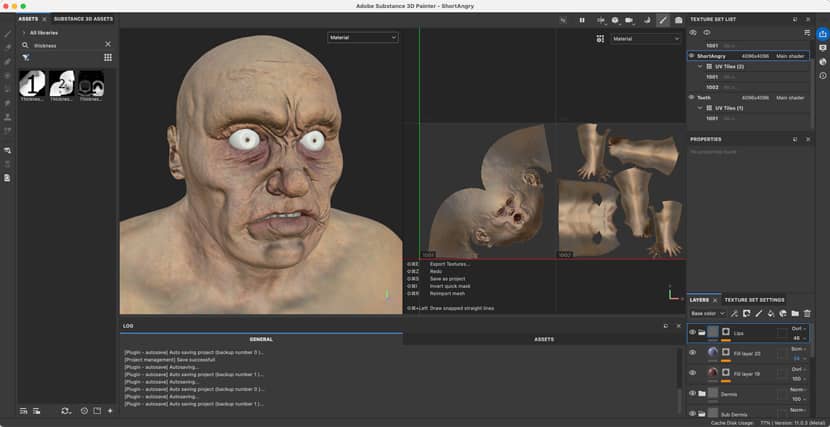Open blend mode dropdown for Fill layer 19
This screenshot has height=427, width=830.
(x=799, y=369)
